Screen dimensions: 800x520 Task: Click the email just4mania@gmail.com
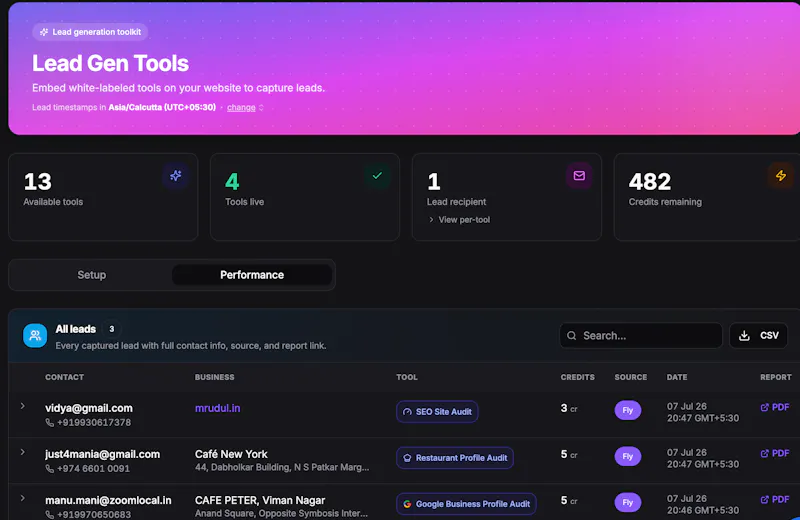pos(103,454)
